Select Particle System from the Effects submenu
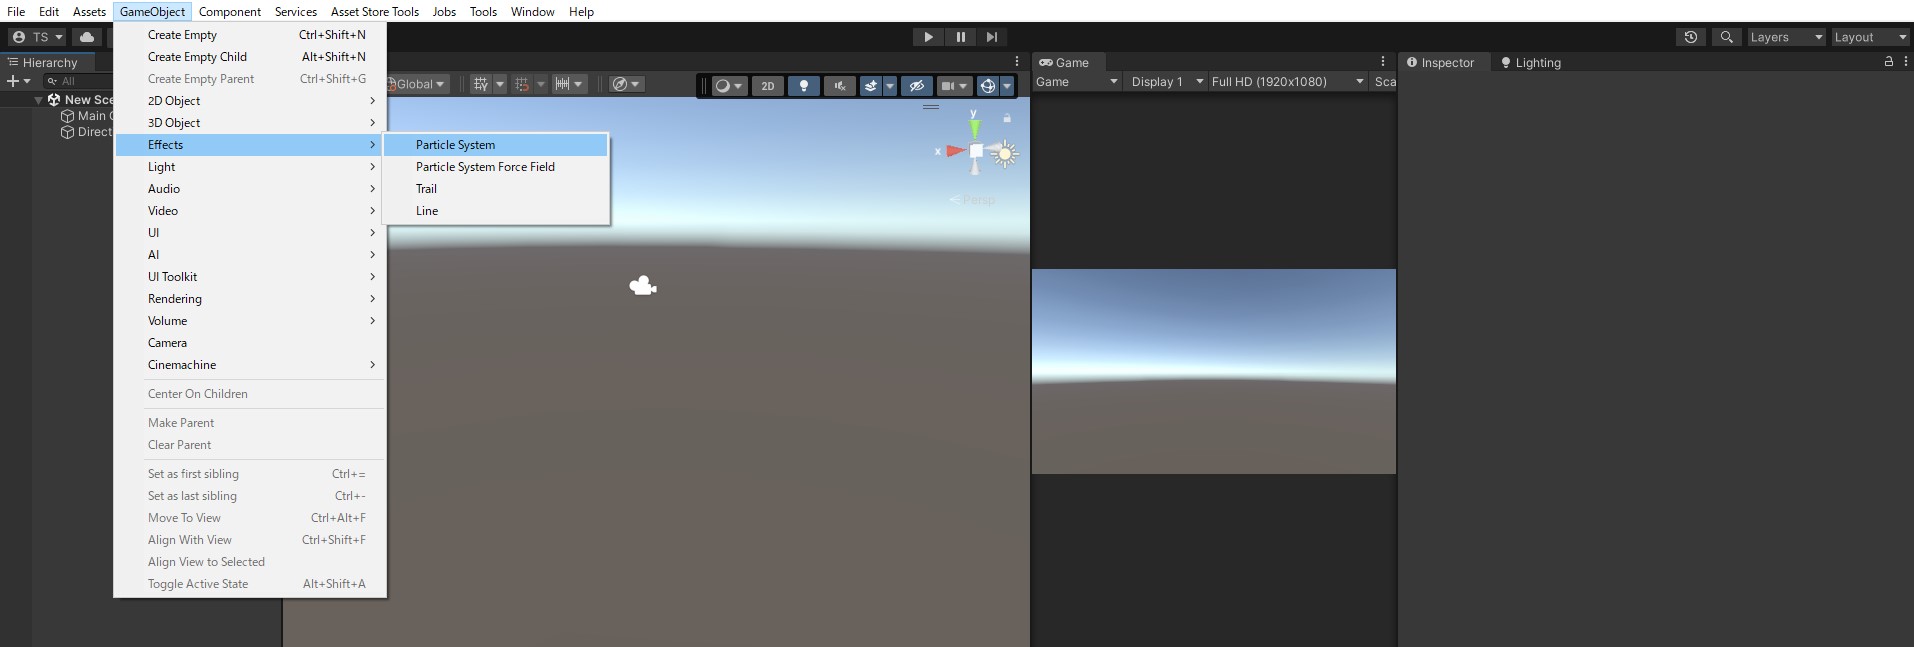The height and width of the screenshot is (647, 1914). coord(455,145)
